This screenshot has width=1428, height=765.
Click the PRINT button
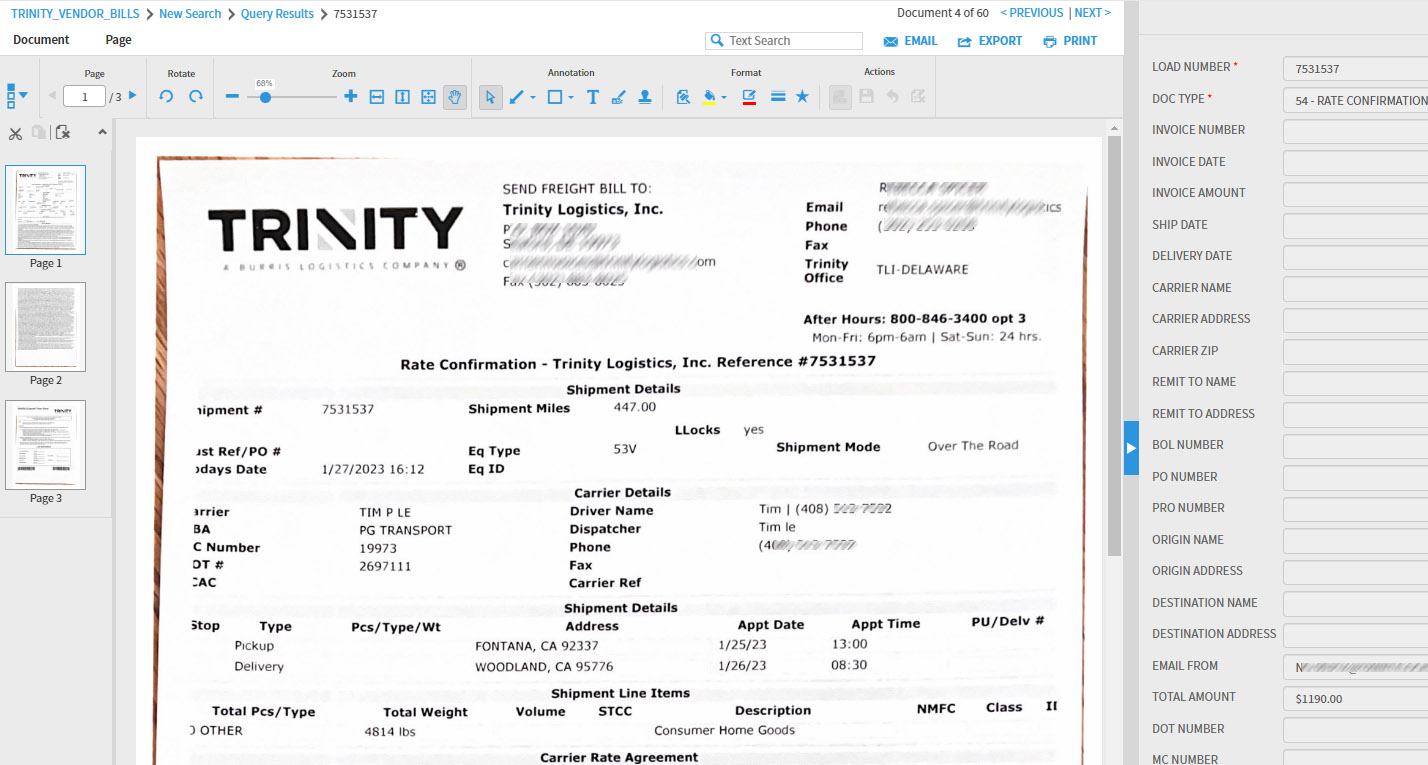pos(1069,41)
